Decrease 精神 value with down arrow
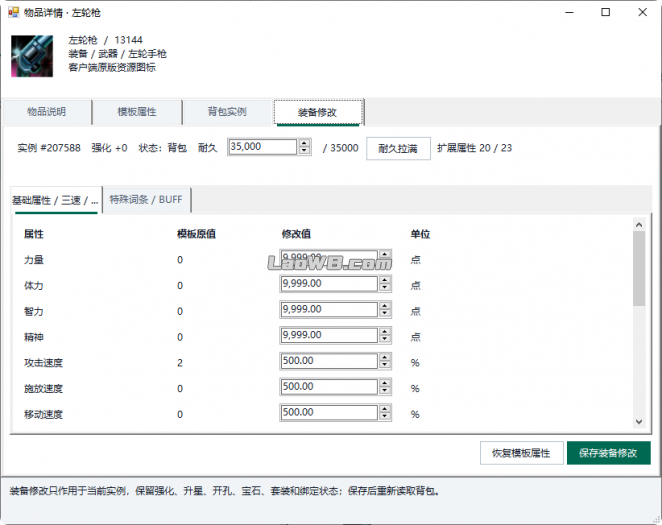This screenshot has height=525, width=662. pyautogui.click(x=385, y=339)
